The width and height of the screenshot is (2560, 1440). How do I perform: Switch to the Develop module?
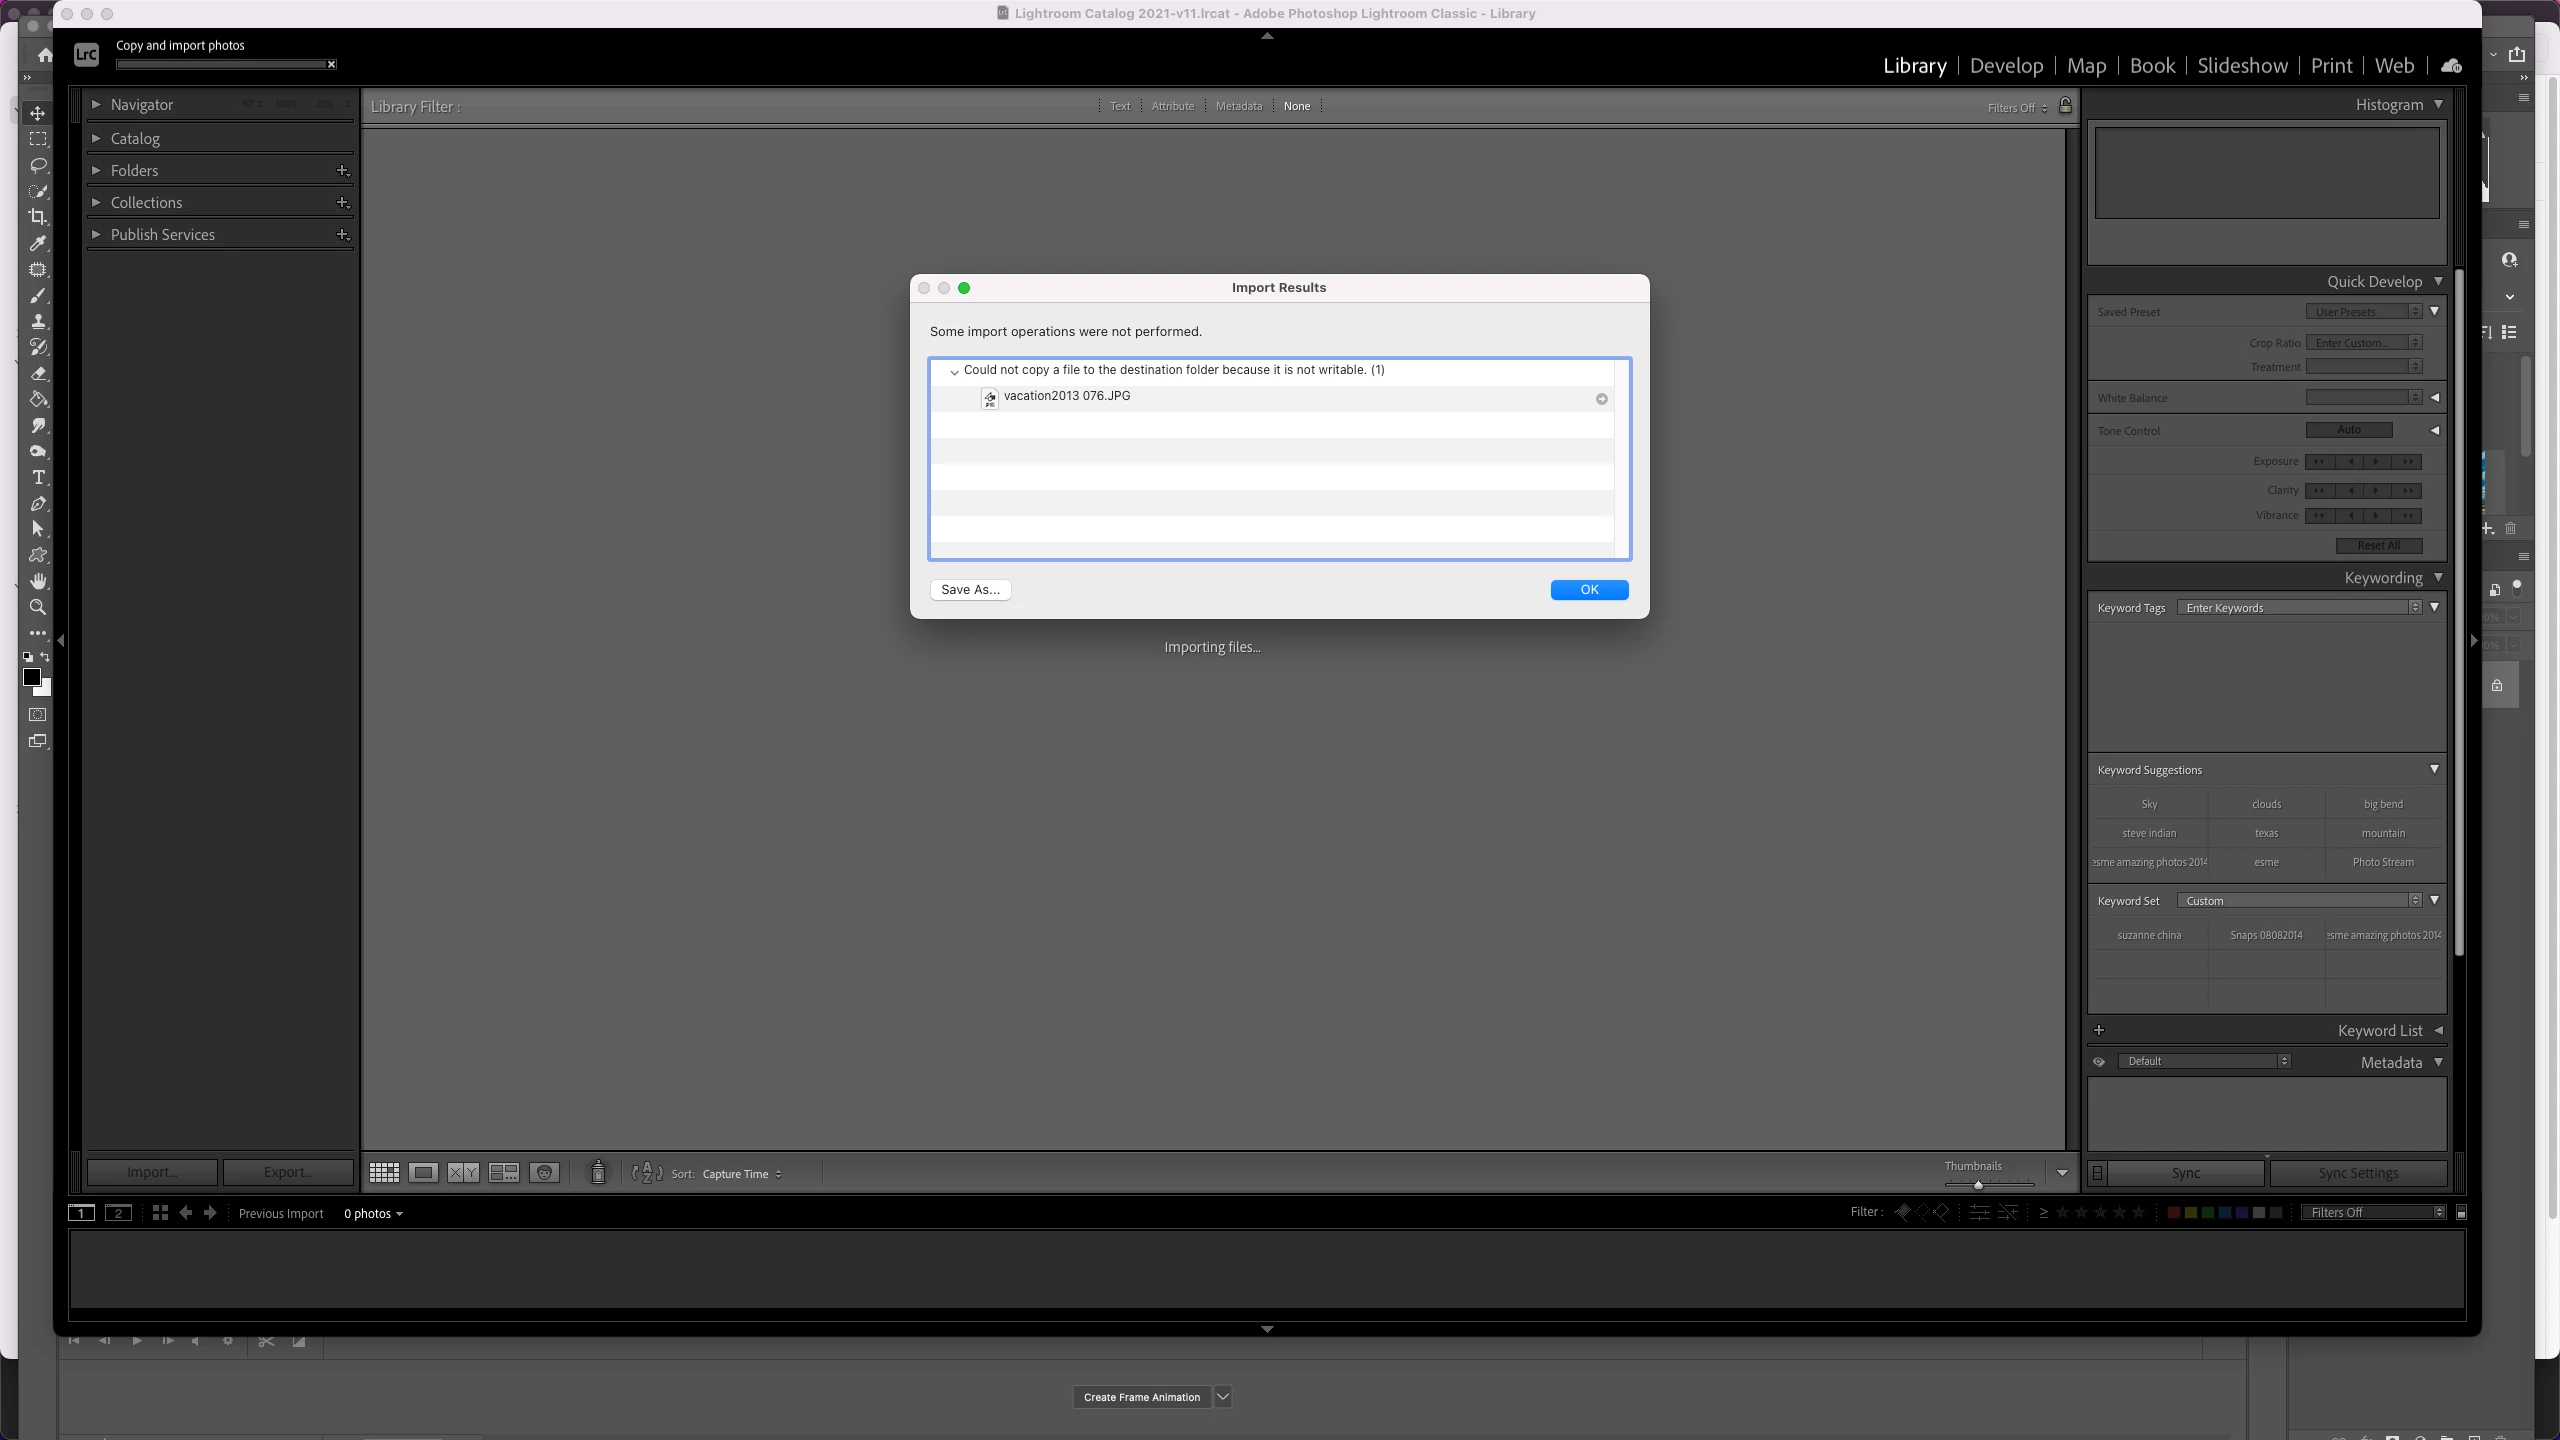click(x=2006, y=66)
